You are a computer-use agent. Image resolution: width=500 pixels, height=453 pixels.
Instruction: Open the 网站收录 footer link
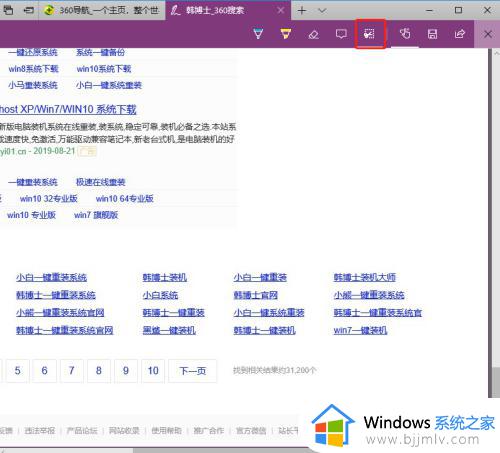pyautogui.click(x=124, y=431)
